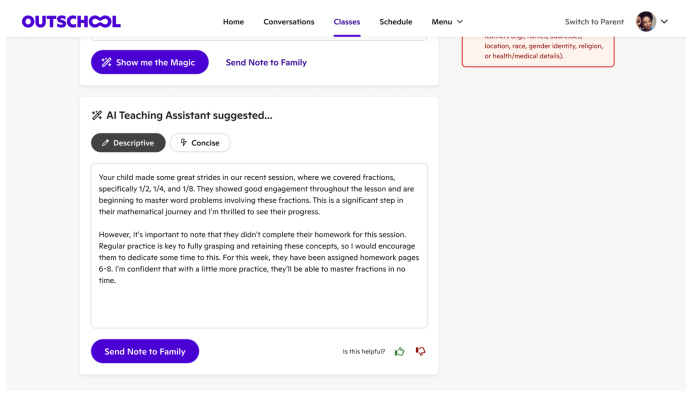Image resolution: width=688 pixels, height=393 pixels.
Task: Open the user profile avatar
Action: click(x=646, y=21)
